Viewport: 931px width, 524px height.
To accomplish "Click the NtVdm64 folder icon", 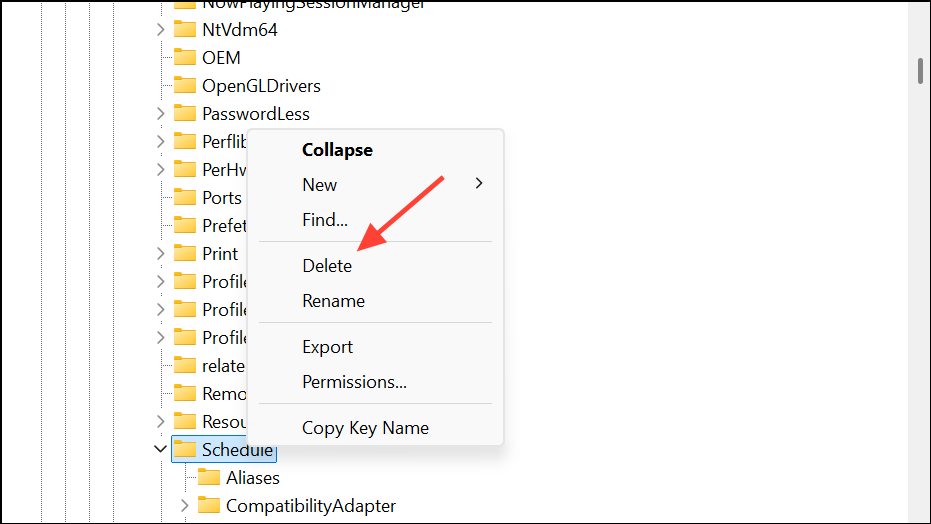I will click(185, 29).
